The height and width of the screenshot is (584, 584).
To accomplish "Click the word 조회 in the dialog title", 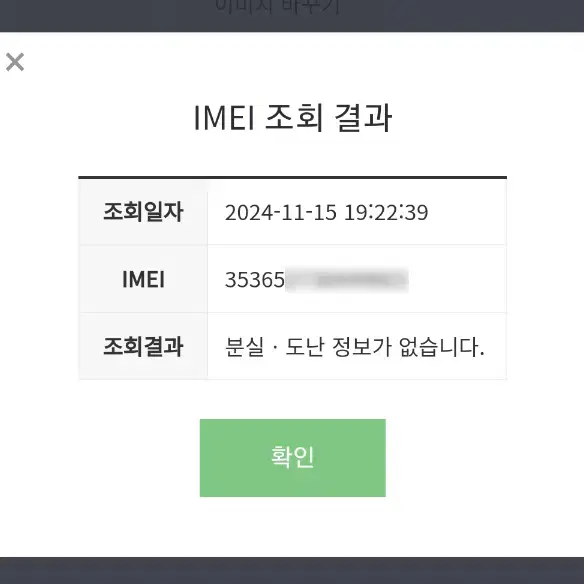I will 294,118.
